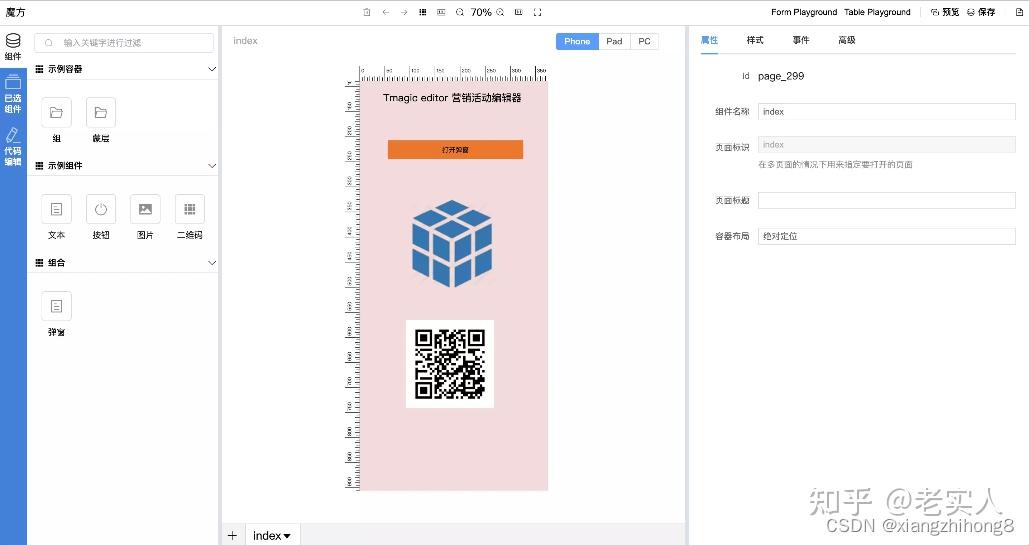The width and height of the screenshot is (1029, 545).
Task: Click the redo arrow in toolbar
Action: 404,12
